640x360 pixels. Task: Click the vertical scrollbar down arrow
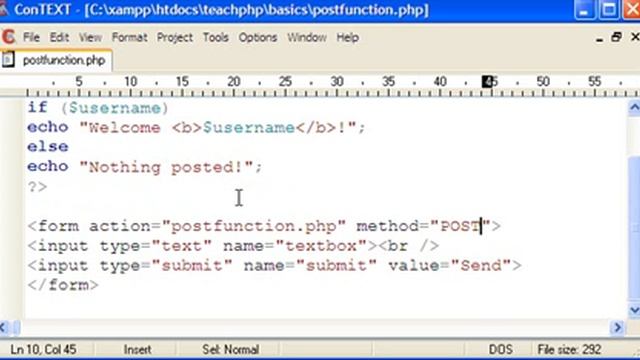tap(634, 310)
